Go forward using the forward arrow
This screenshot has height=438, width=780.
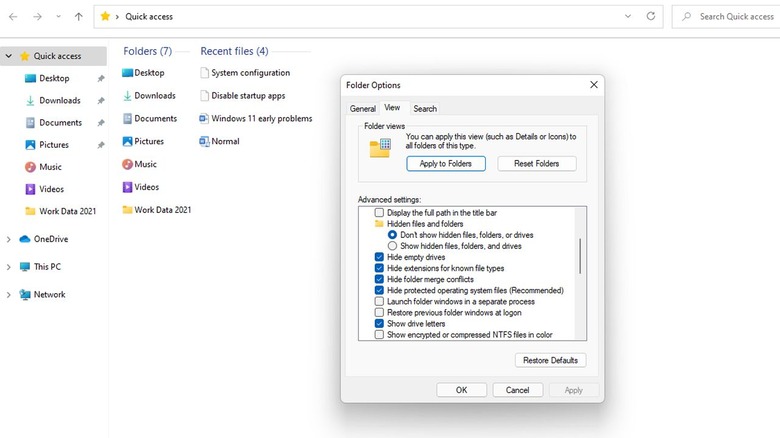37,16
